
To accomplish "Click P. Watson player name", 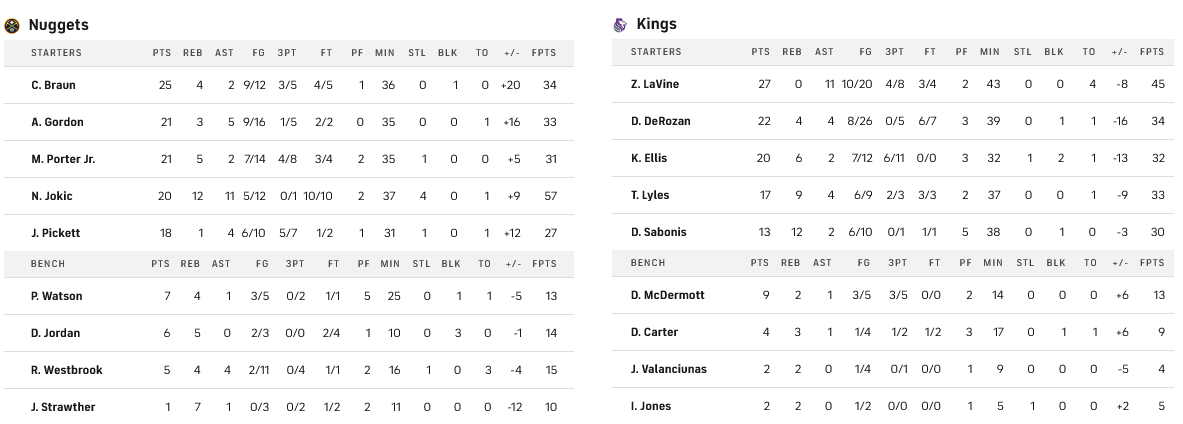I will point(56,296).
